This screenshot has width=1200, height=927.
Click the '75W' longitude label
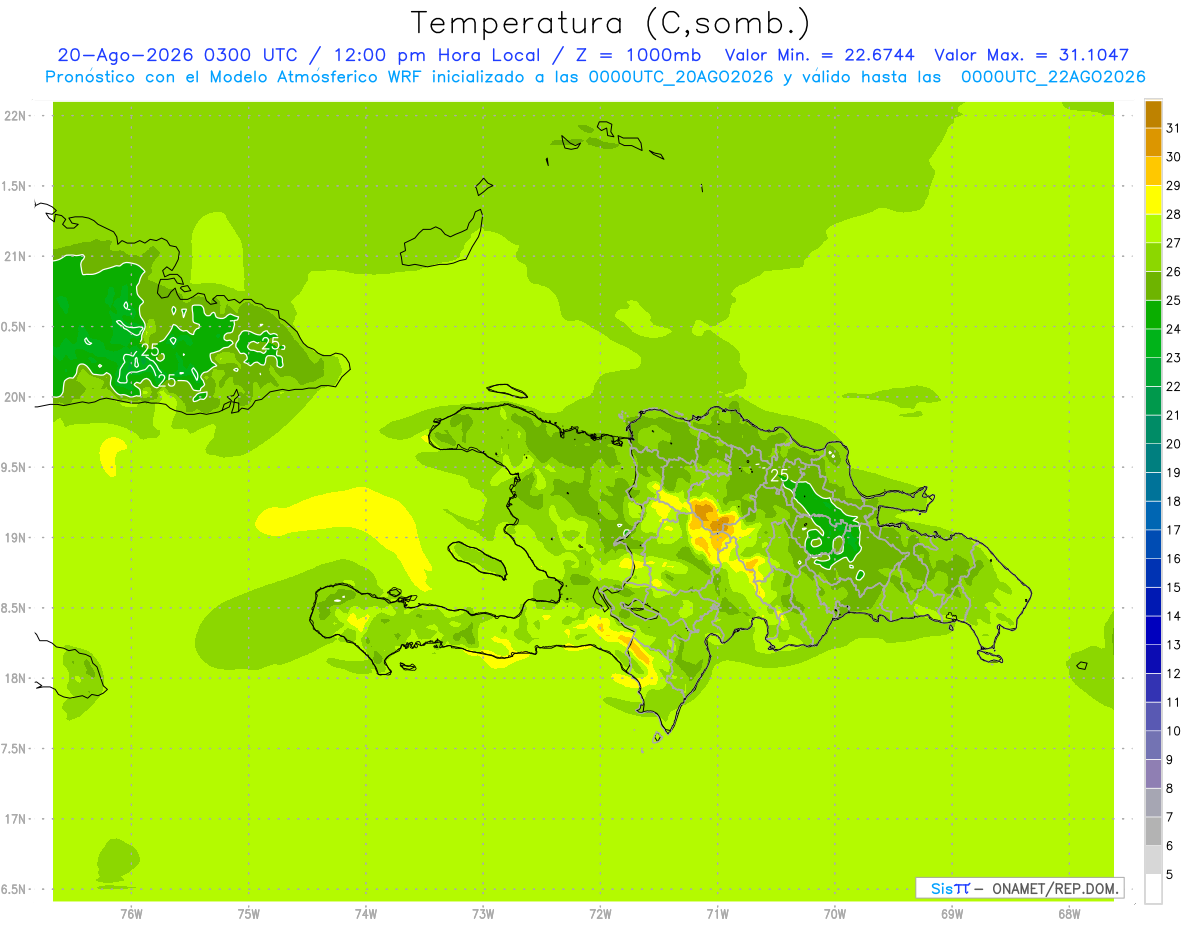[249, 914]
